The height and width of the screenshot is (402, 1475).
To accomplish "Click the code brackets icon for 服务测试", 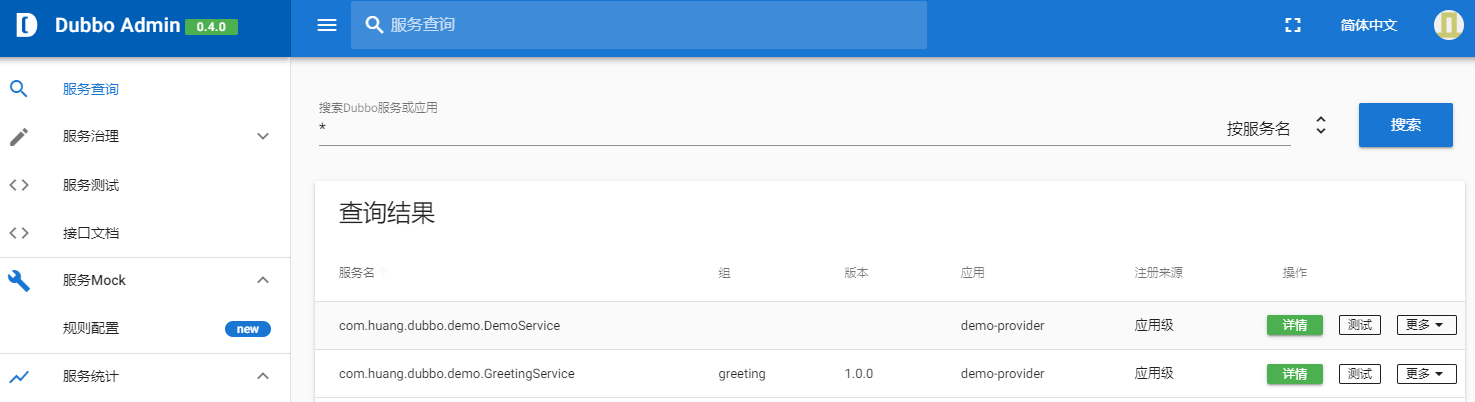I will pos(19,185).
